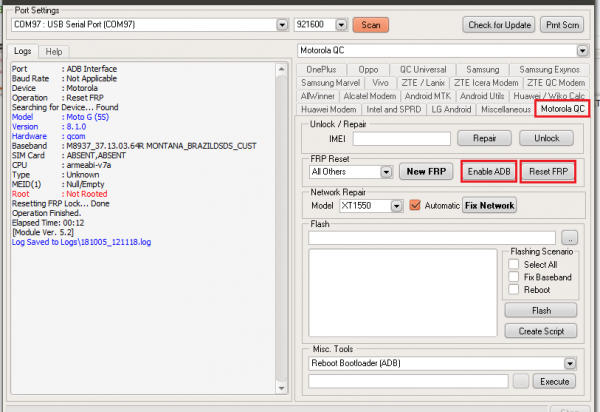This screenshot has width=600, height=412.
Task: Click the Elapsed Time 00:12 line
Action: tap(48, 223)
